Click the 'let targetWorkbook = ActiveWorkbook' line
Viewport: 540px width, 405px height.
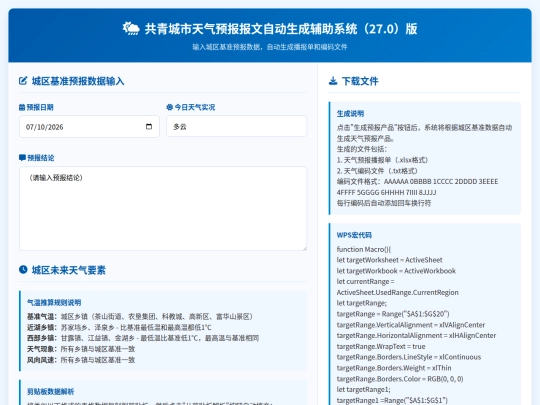click(396, 271)
